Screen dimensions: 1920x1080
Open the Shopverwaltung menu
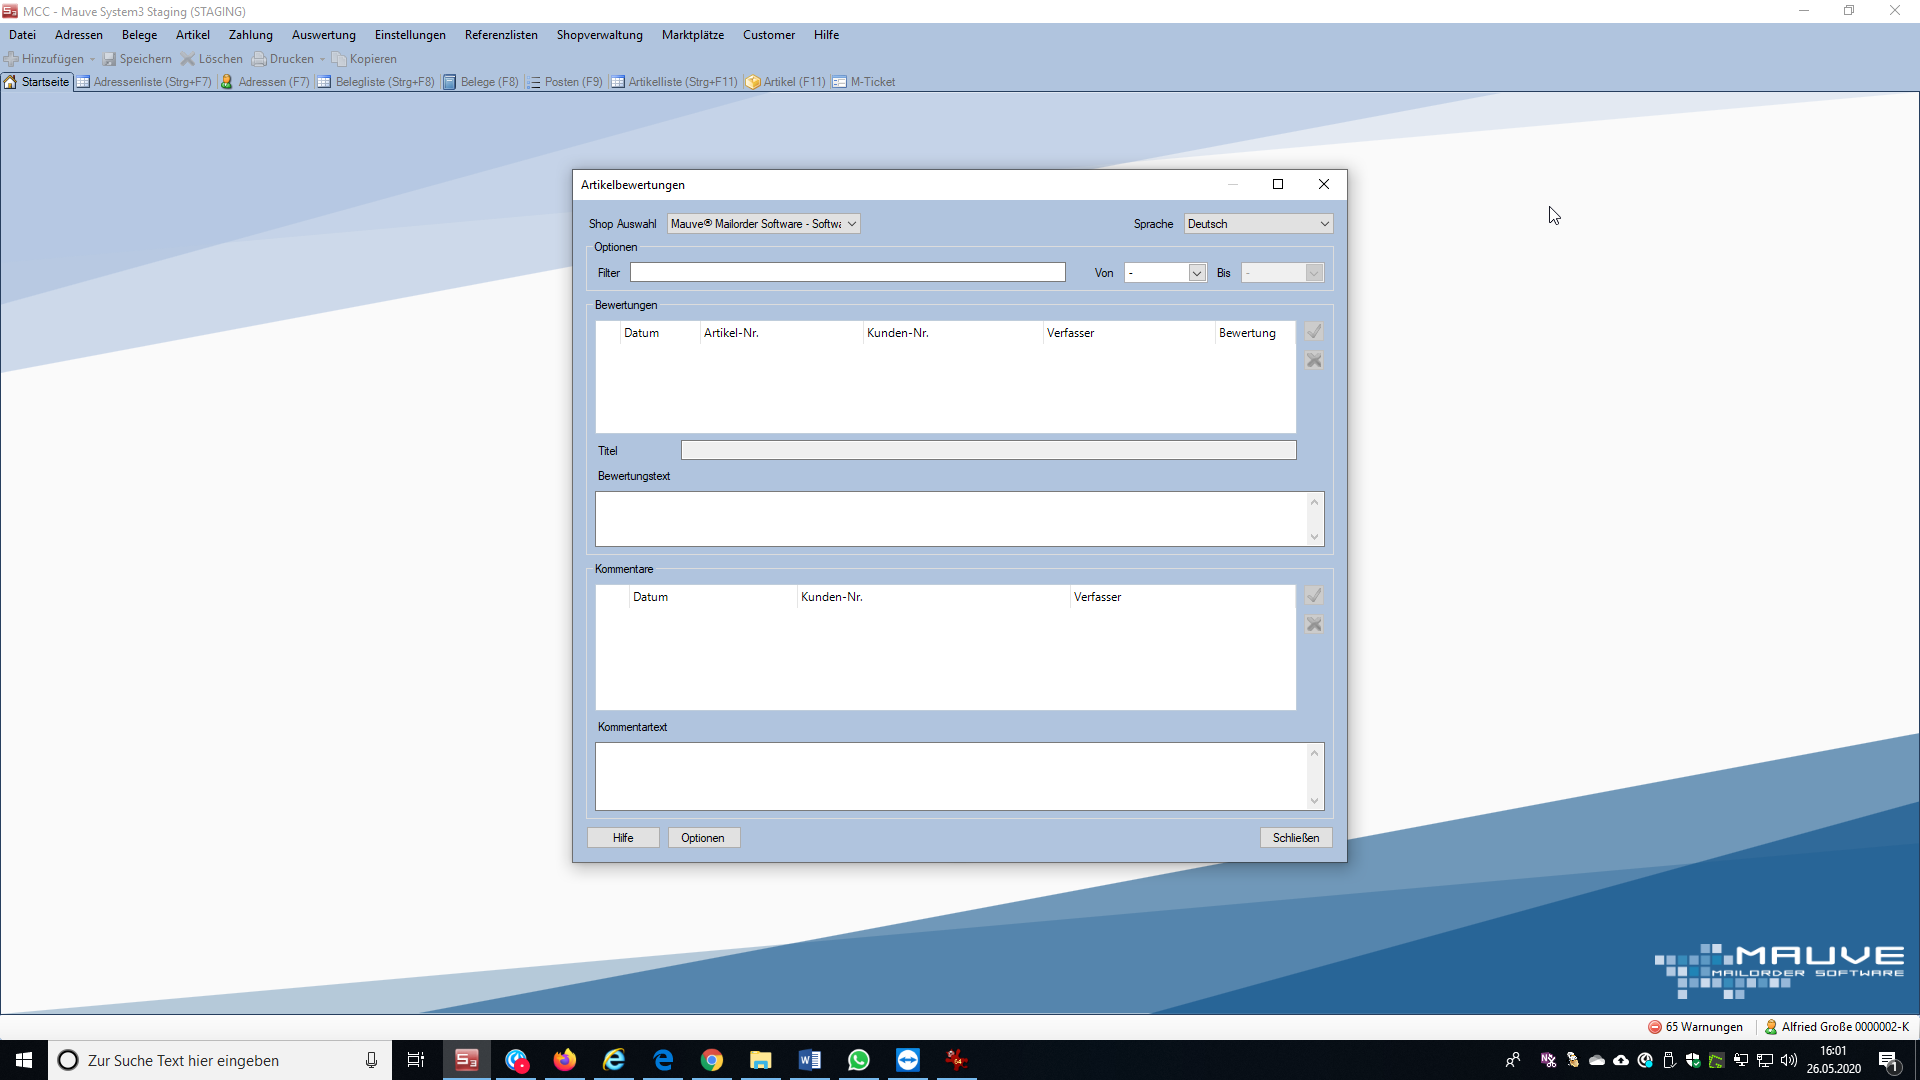pyautogui.click(x=599, y=35)
